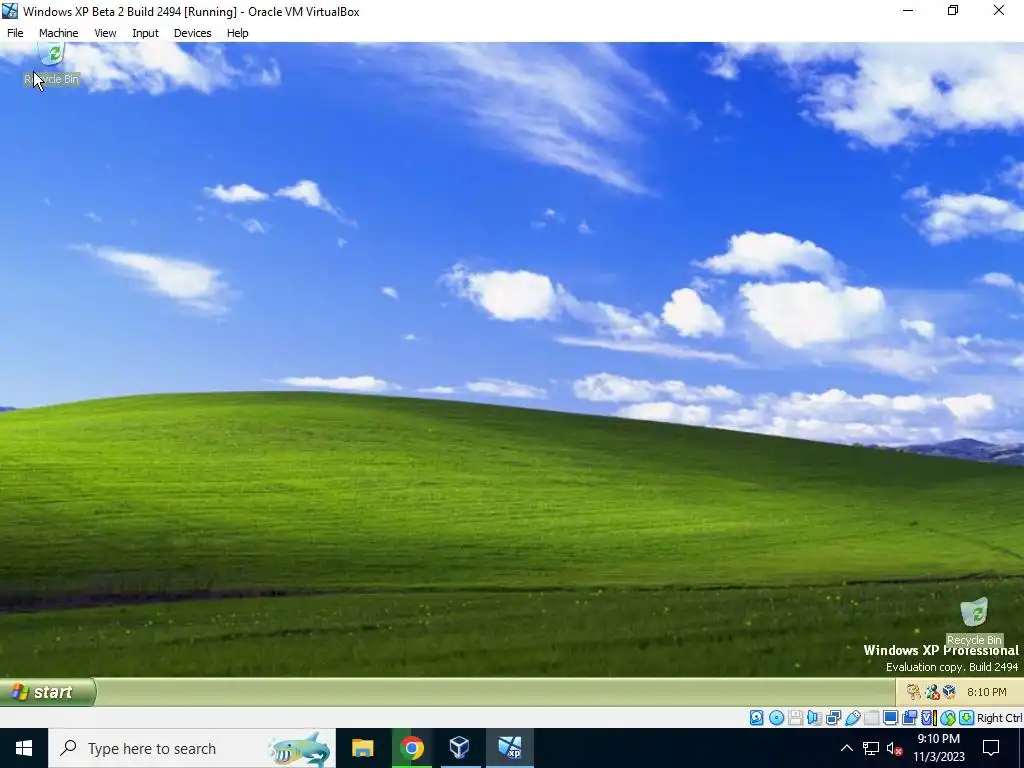Click the Type here to search box
1024x768 pixels.
(x=191, y=748)
